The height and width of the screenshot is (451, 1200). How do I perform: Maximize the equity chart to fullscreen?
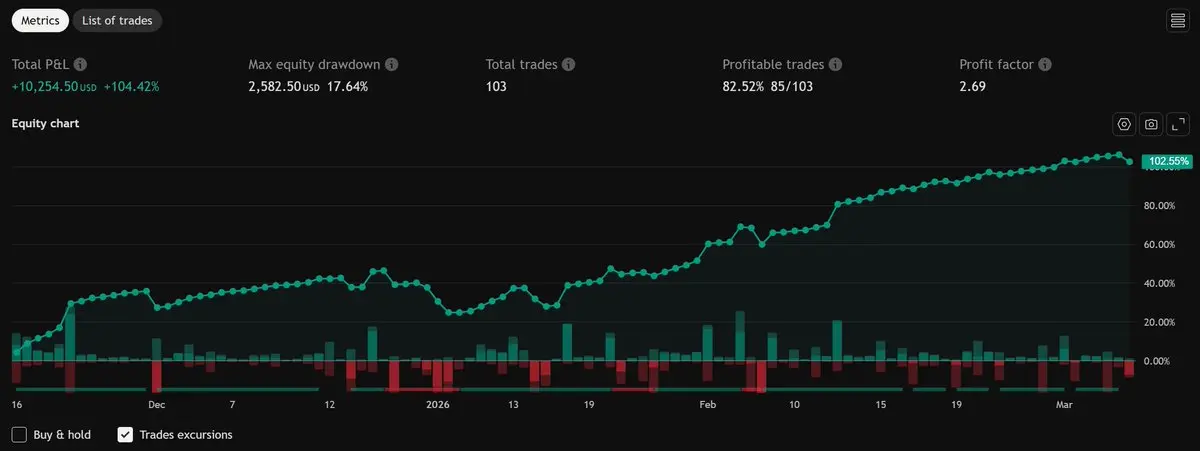click(1178, 124)
